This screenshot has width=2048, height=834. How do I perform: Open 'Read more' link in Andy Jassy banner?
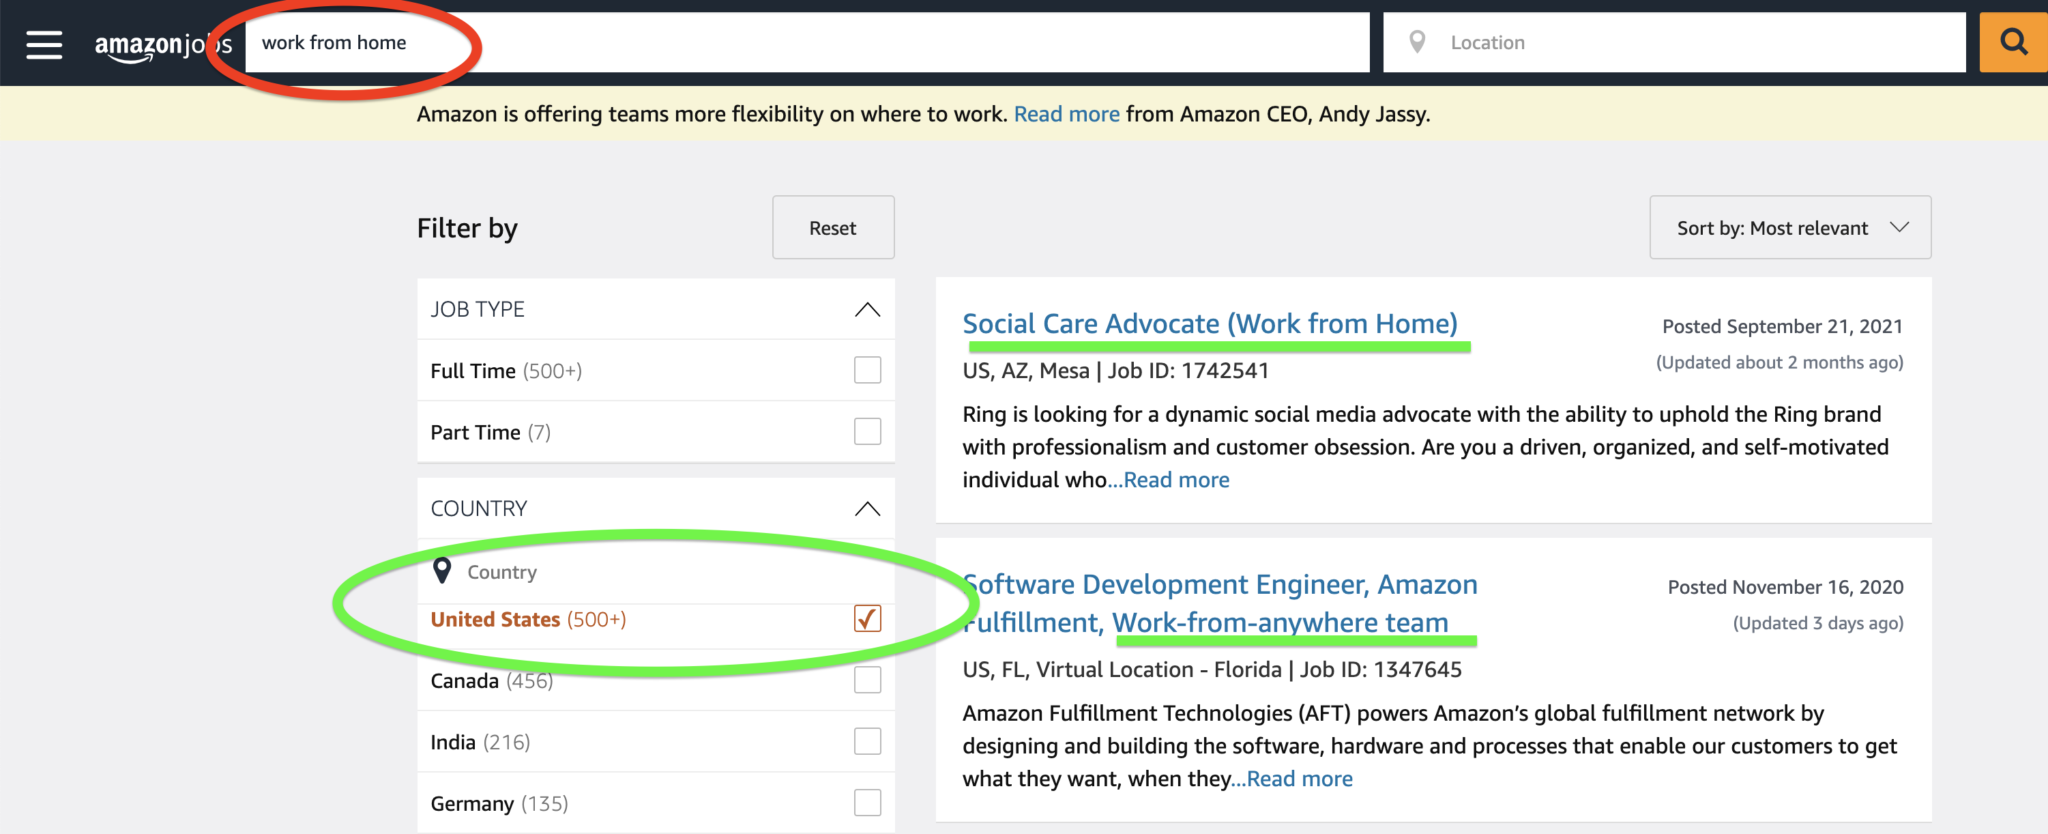1066,114
